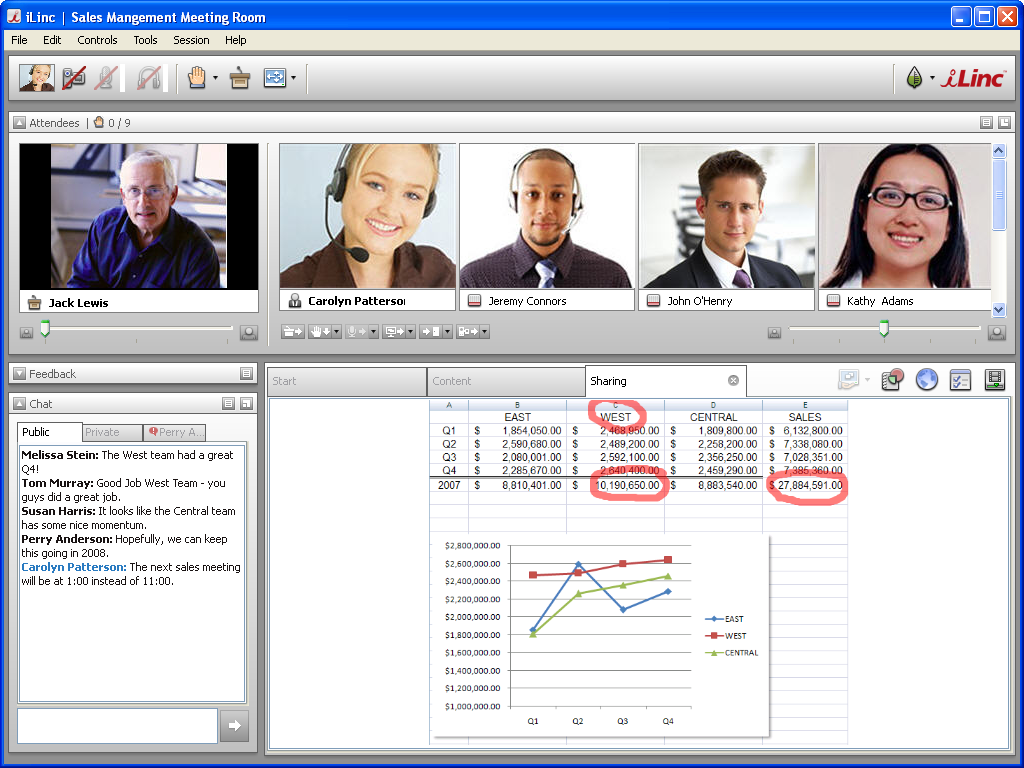Open the Session menu

click(x=191, y=40)
